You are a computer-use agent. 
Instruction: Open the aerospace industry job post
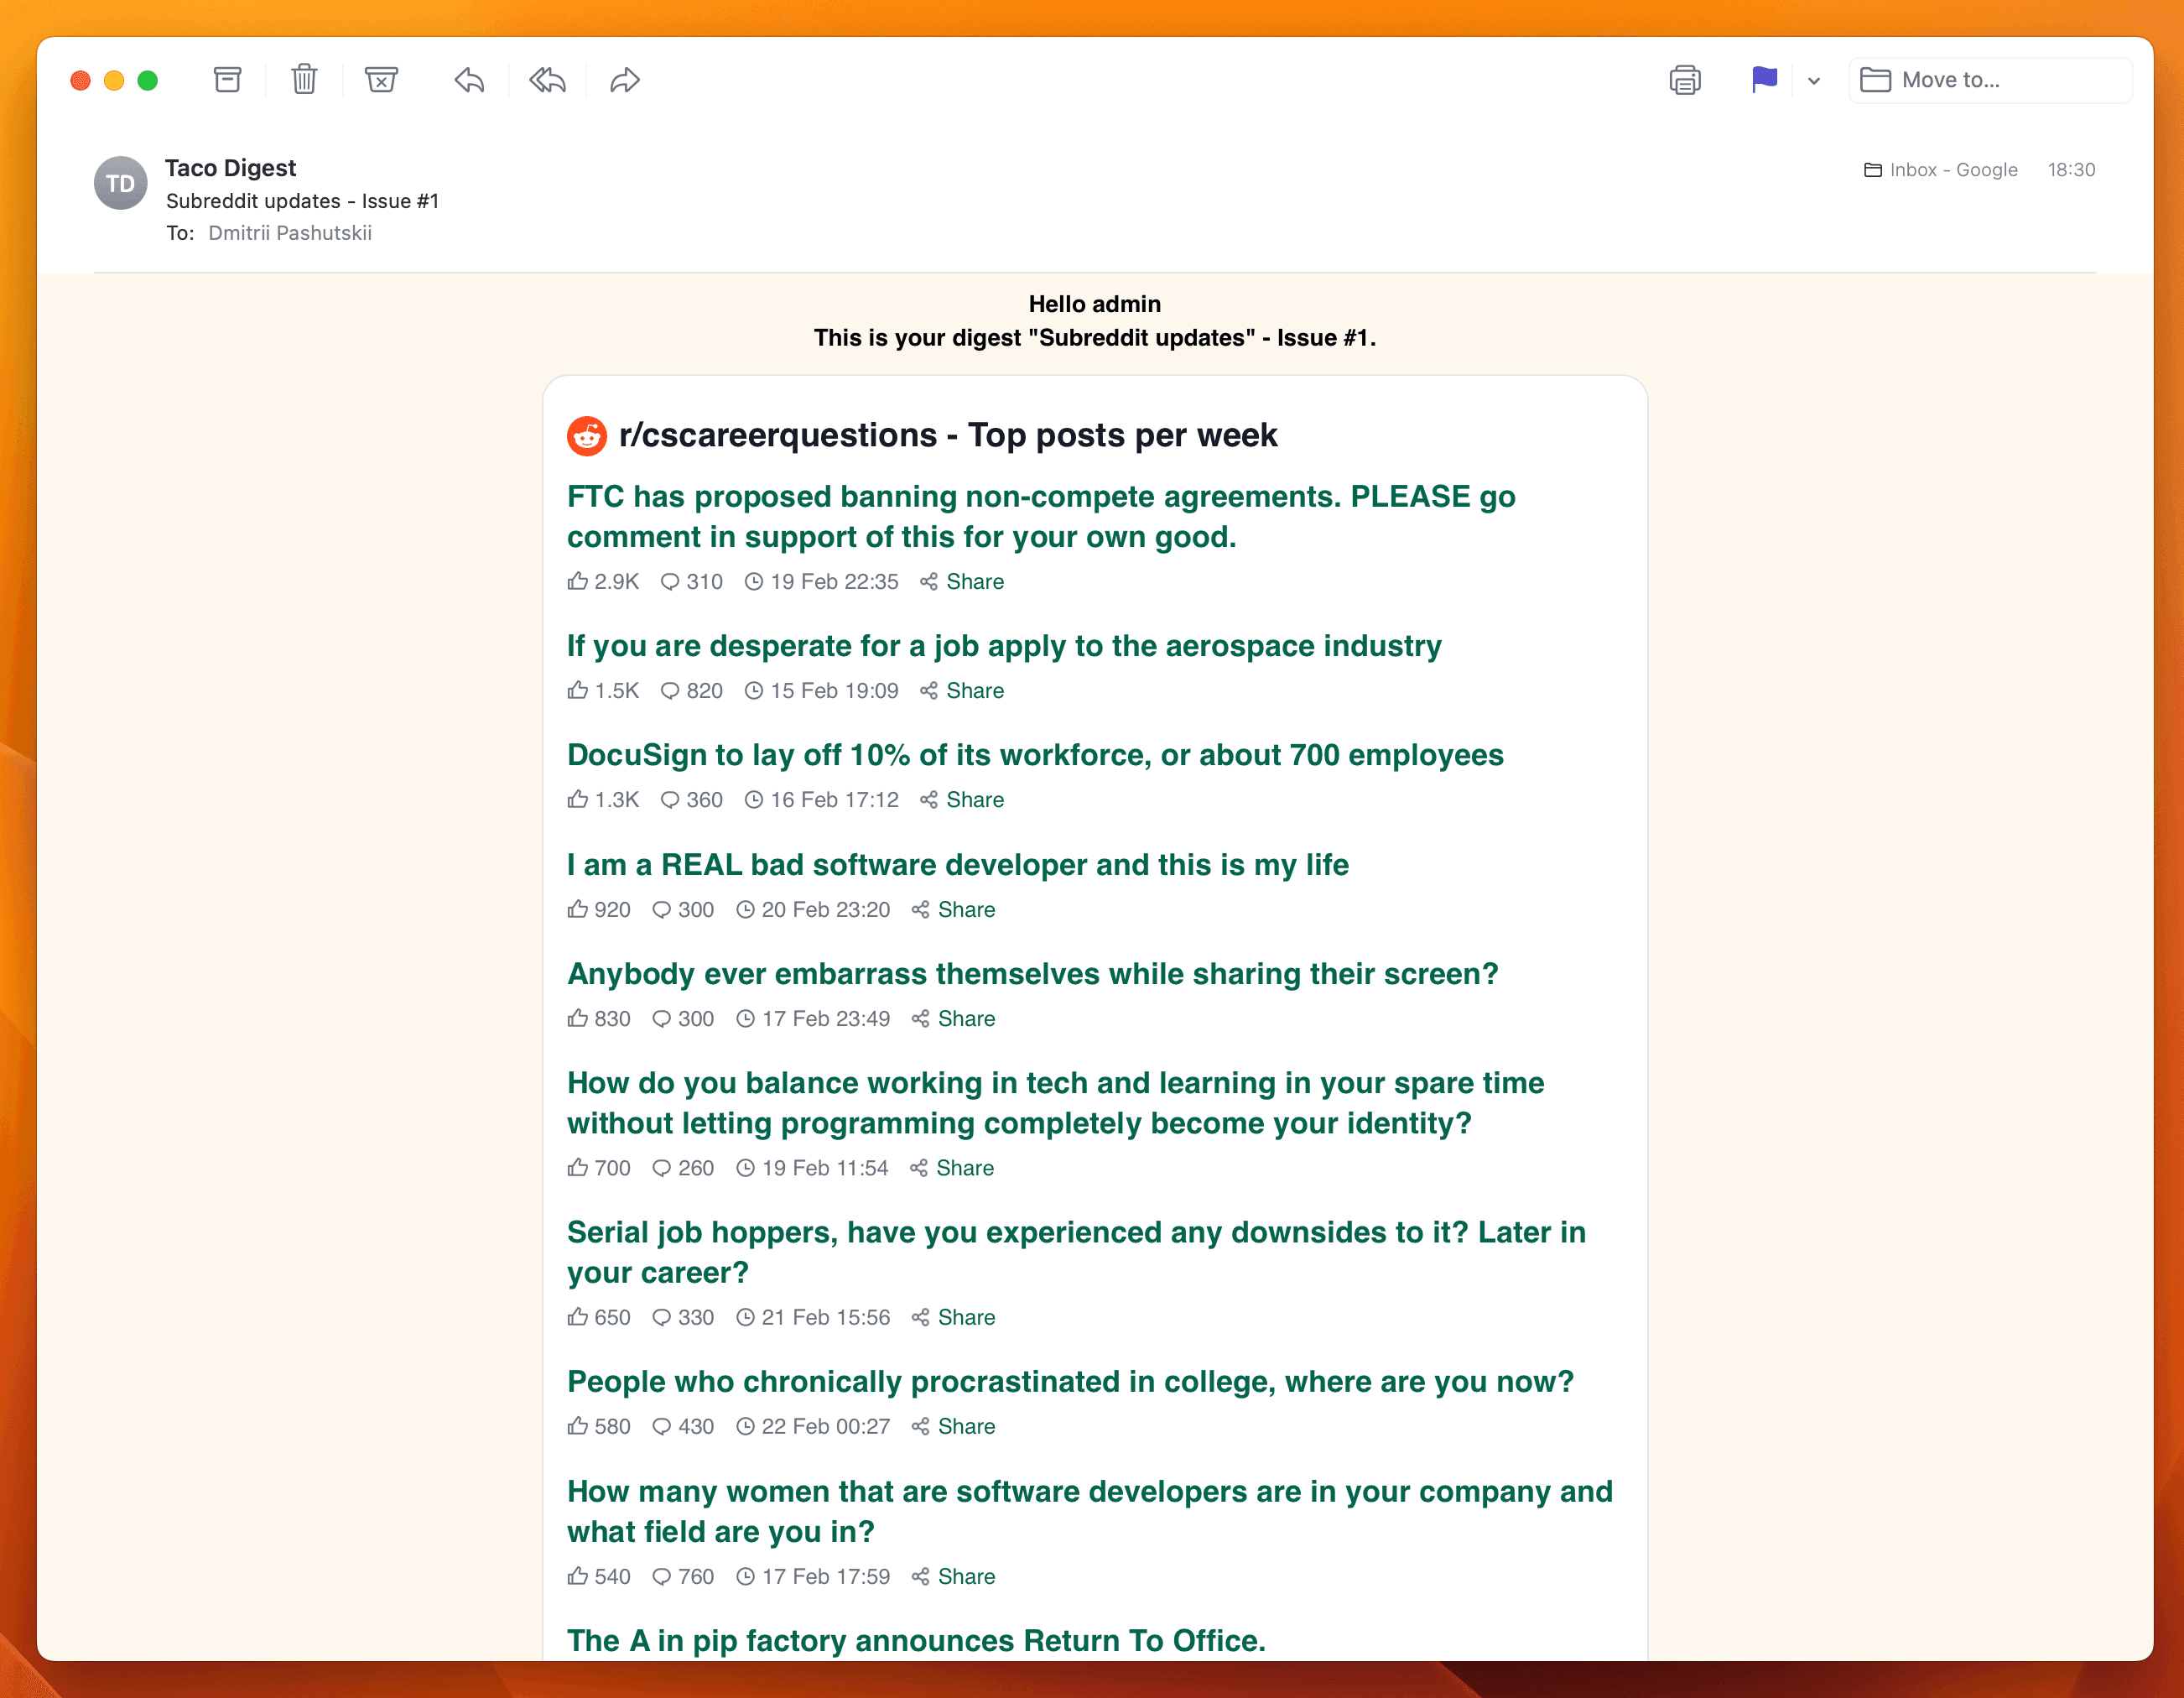click(x=1004, y=646)
